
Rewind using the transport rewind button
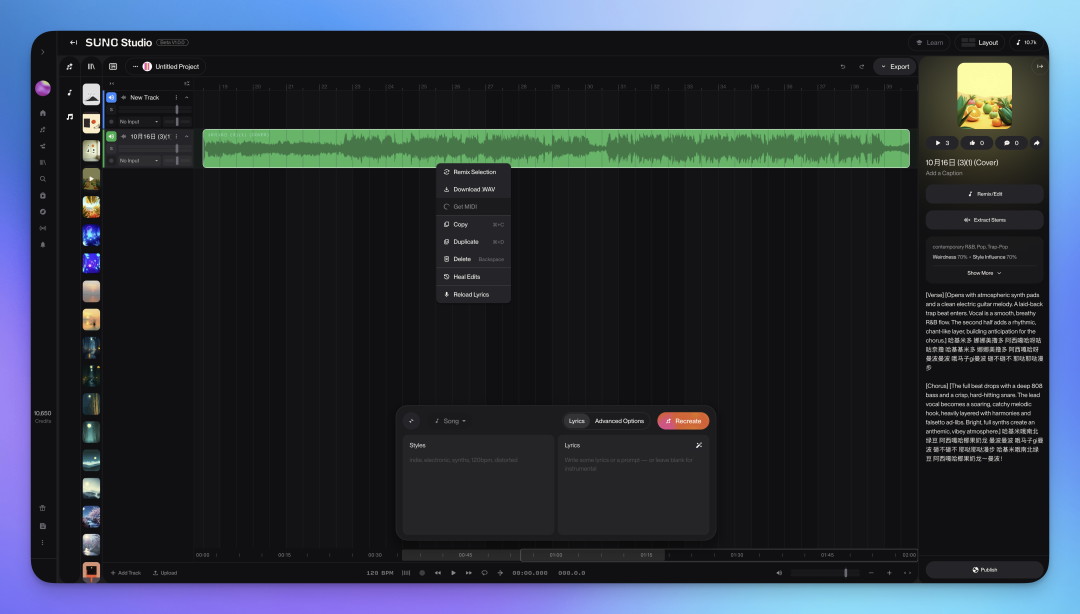[437, 573]
